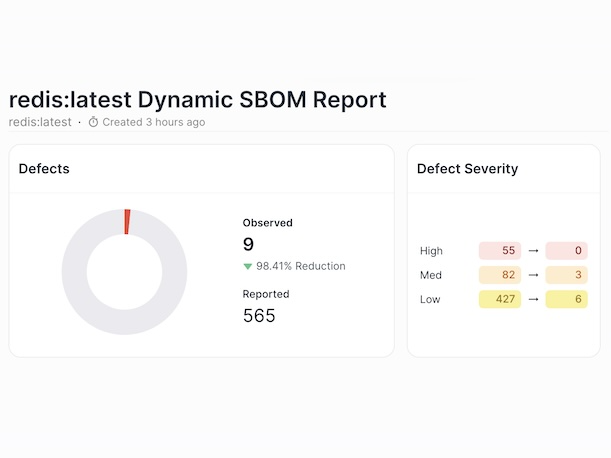Viewport: 611px width, 458px height.
Task: Click the Low result badge showing 6
Action: click(x=567, y=299)
